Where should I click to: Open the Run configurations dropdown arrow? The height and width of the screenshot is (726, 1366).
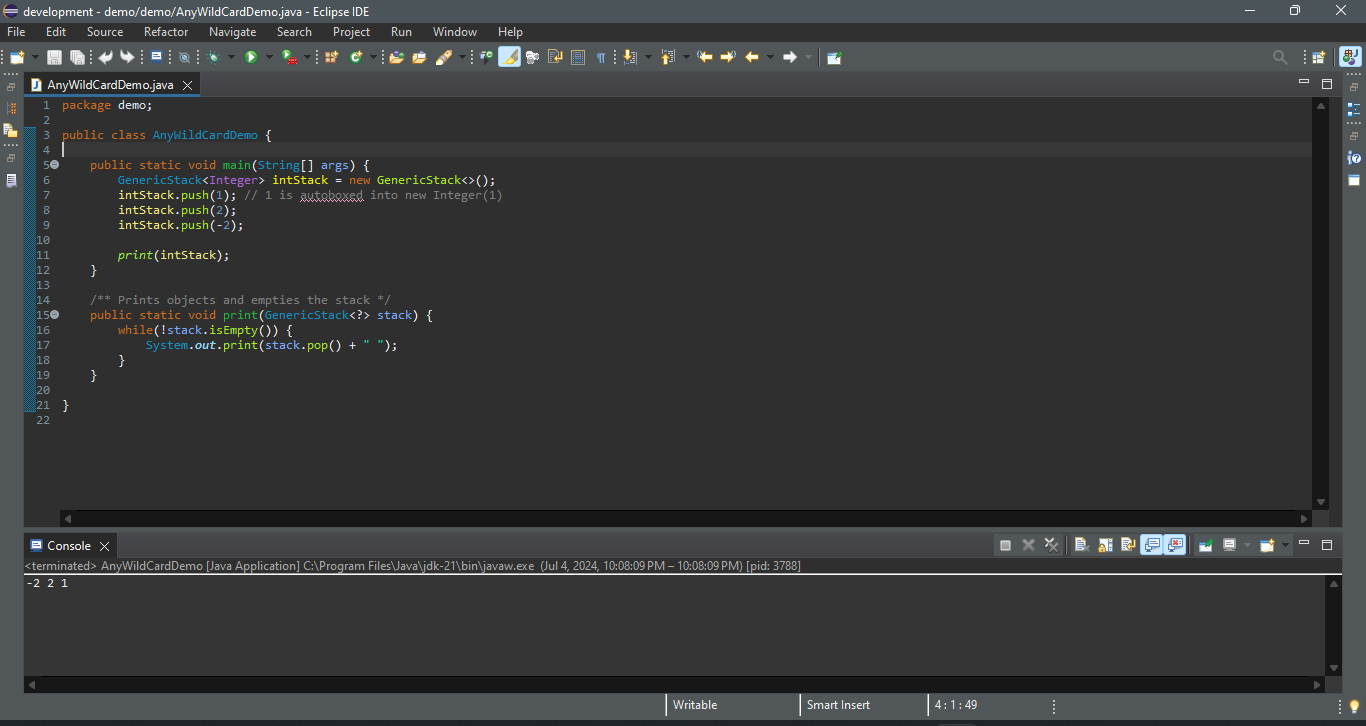(x=269, y=58)
